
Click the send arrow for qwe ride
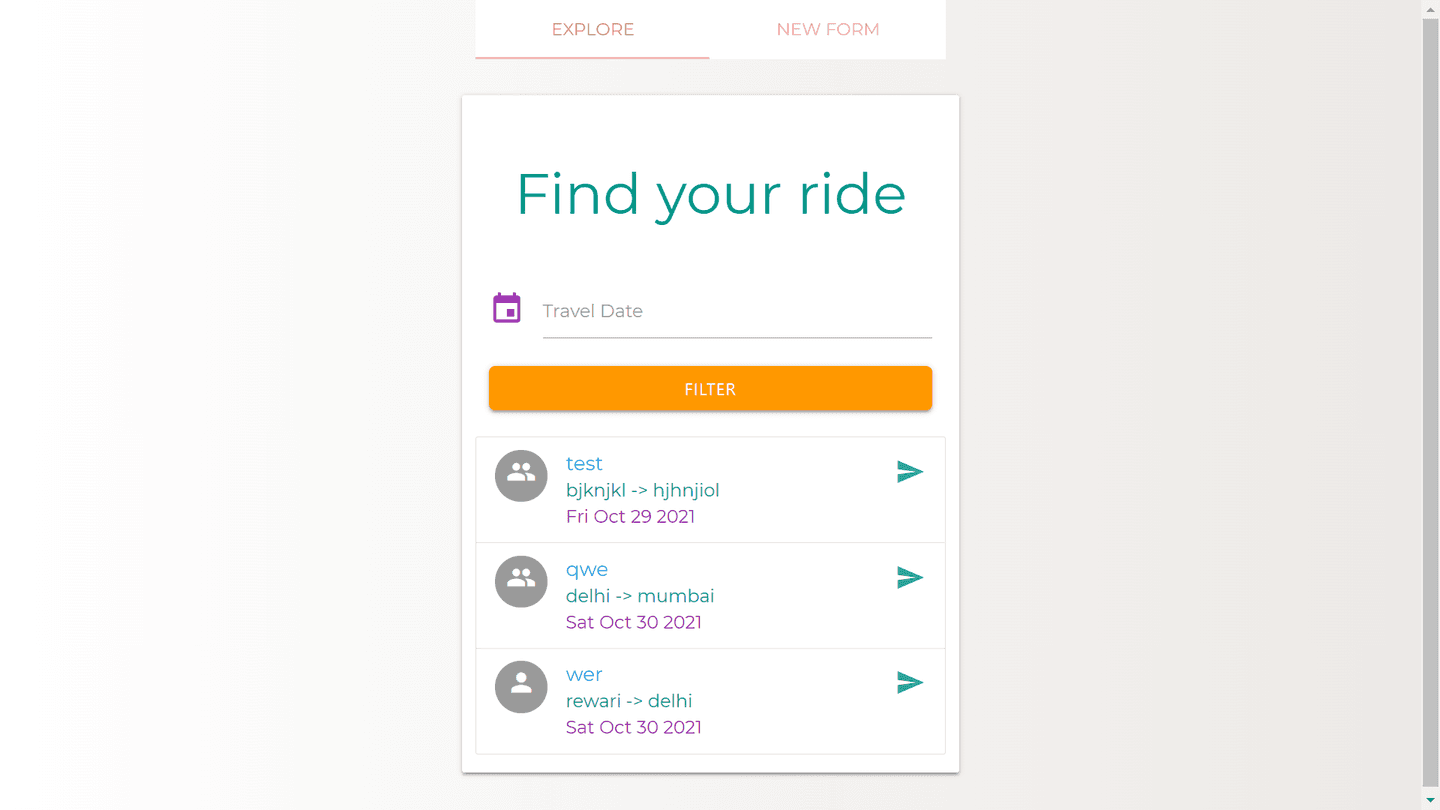click(x=910, y=578)
